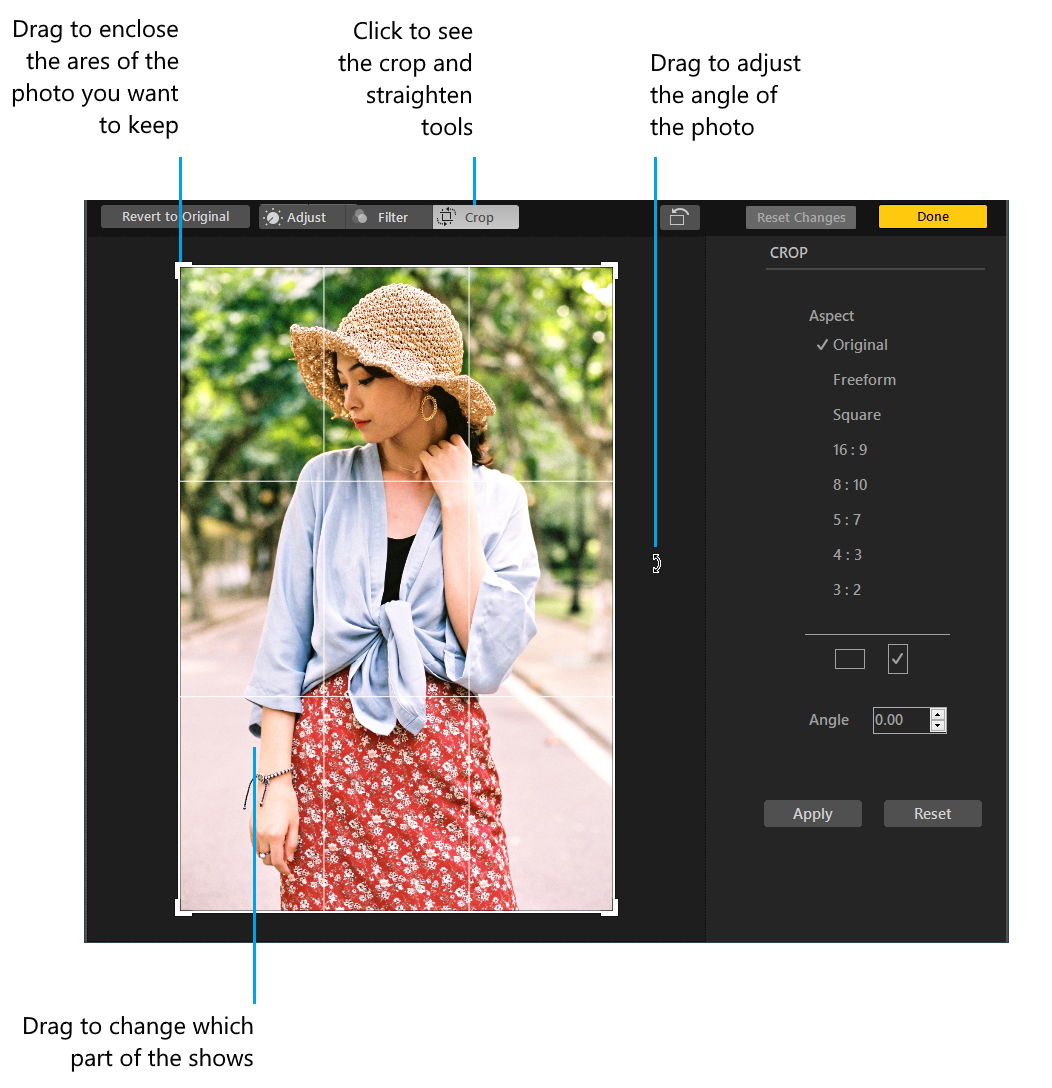Click the Filter tab's circles icon
The height and width of the screenshot is (1088, 1052).
coord(360,216)
